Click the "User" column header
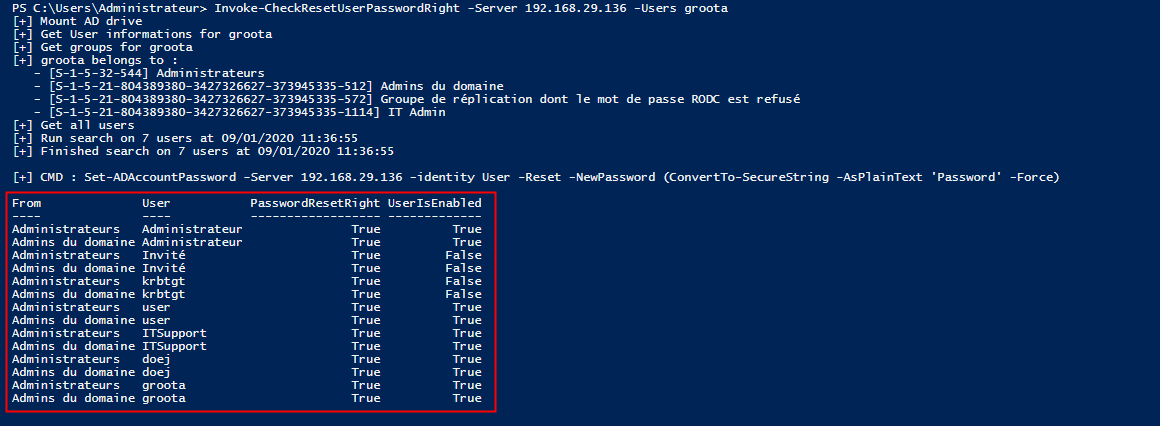This screenshot has height=426, width=1160. (156, 203)
